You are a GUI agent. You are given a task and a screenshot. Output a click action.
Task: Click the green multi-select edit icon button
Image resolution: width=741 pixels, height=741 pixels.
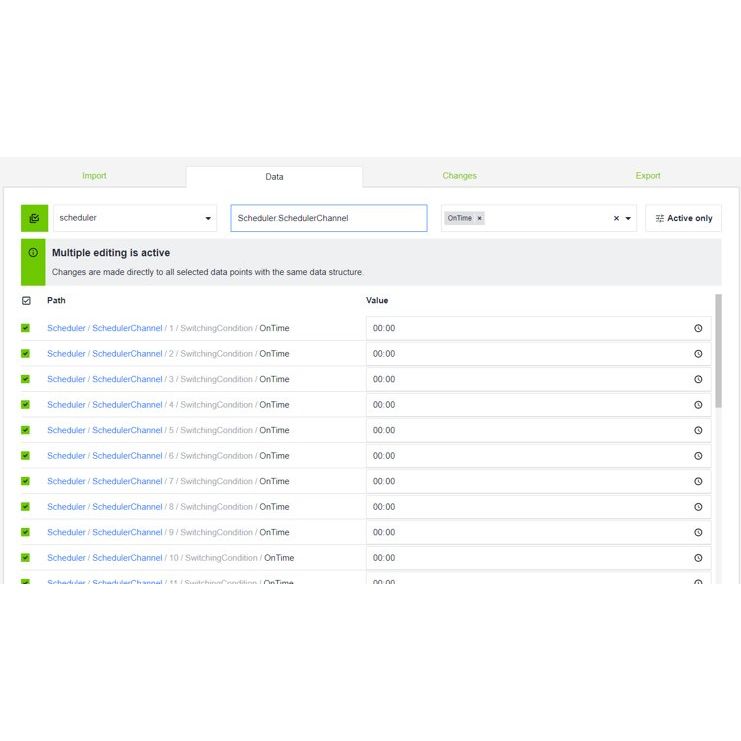click(x=34, y=218)
